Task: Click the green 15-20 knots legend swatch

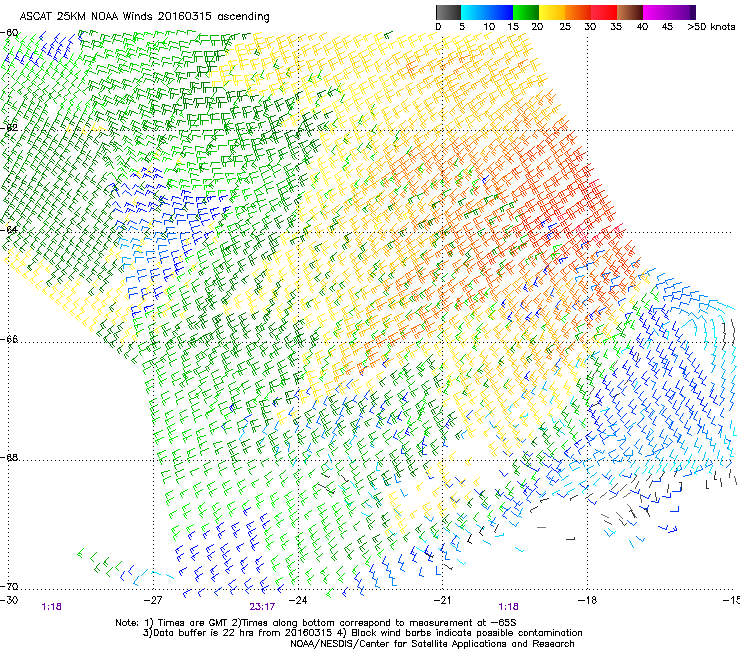Action: (526, 12)
